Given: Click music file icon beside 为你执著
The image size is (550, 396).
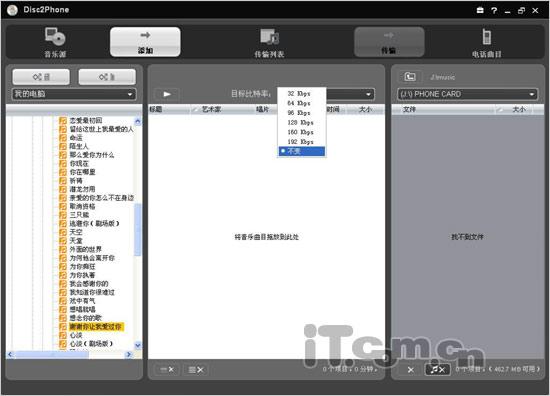Looking at the screenshot, I should pos(63,275).
